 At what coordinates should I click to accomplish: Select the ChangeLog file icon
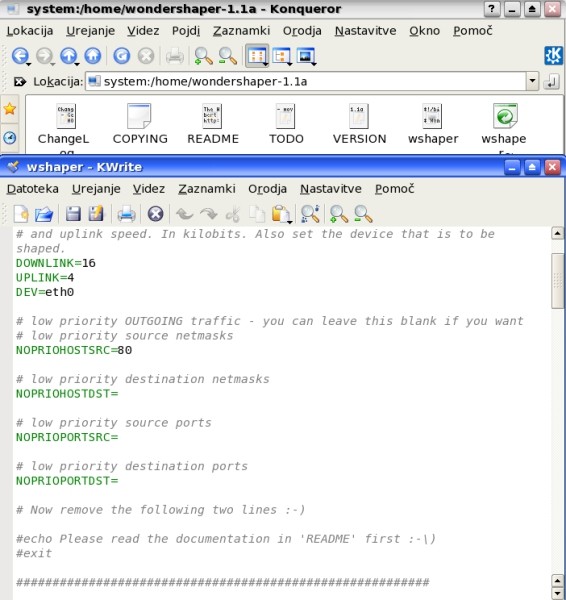coord(66,116)
